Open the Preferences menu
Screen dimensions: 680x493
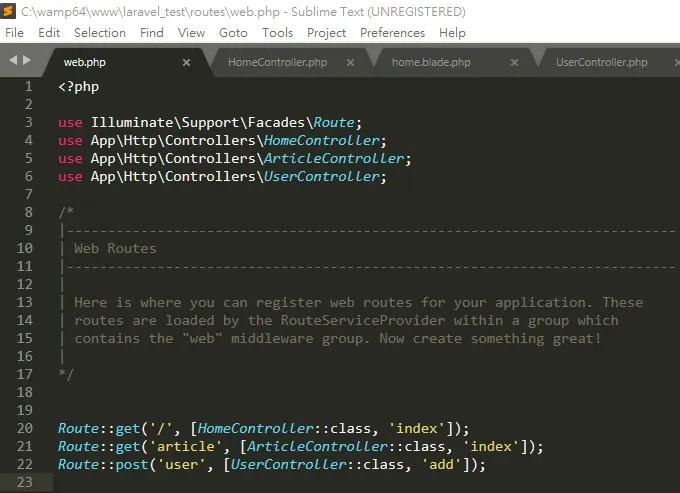tap(392, 33)
